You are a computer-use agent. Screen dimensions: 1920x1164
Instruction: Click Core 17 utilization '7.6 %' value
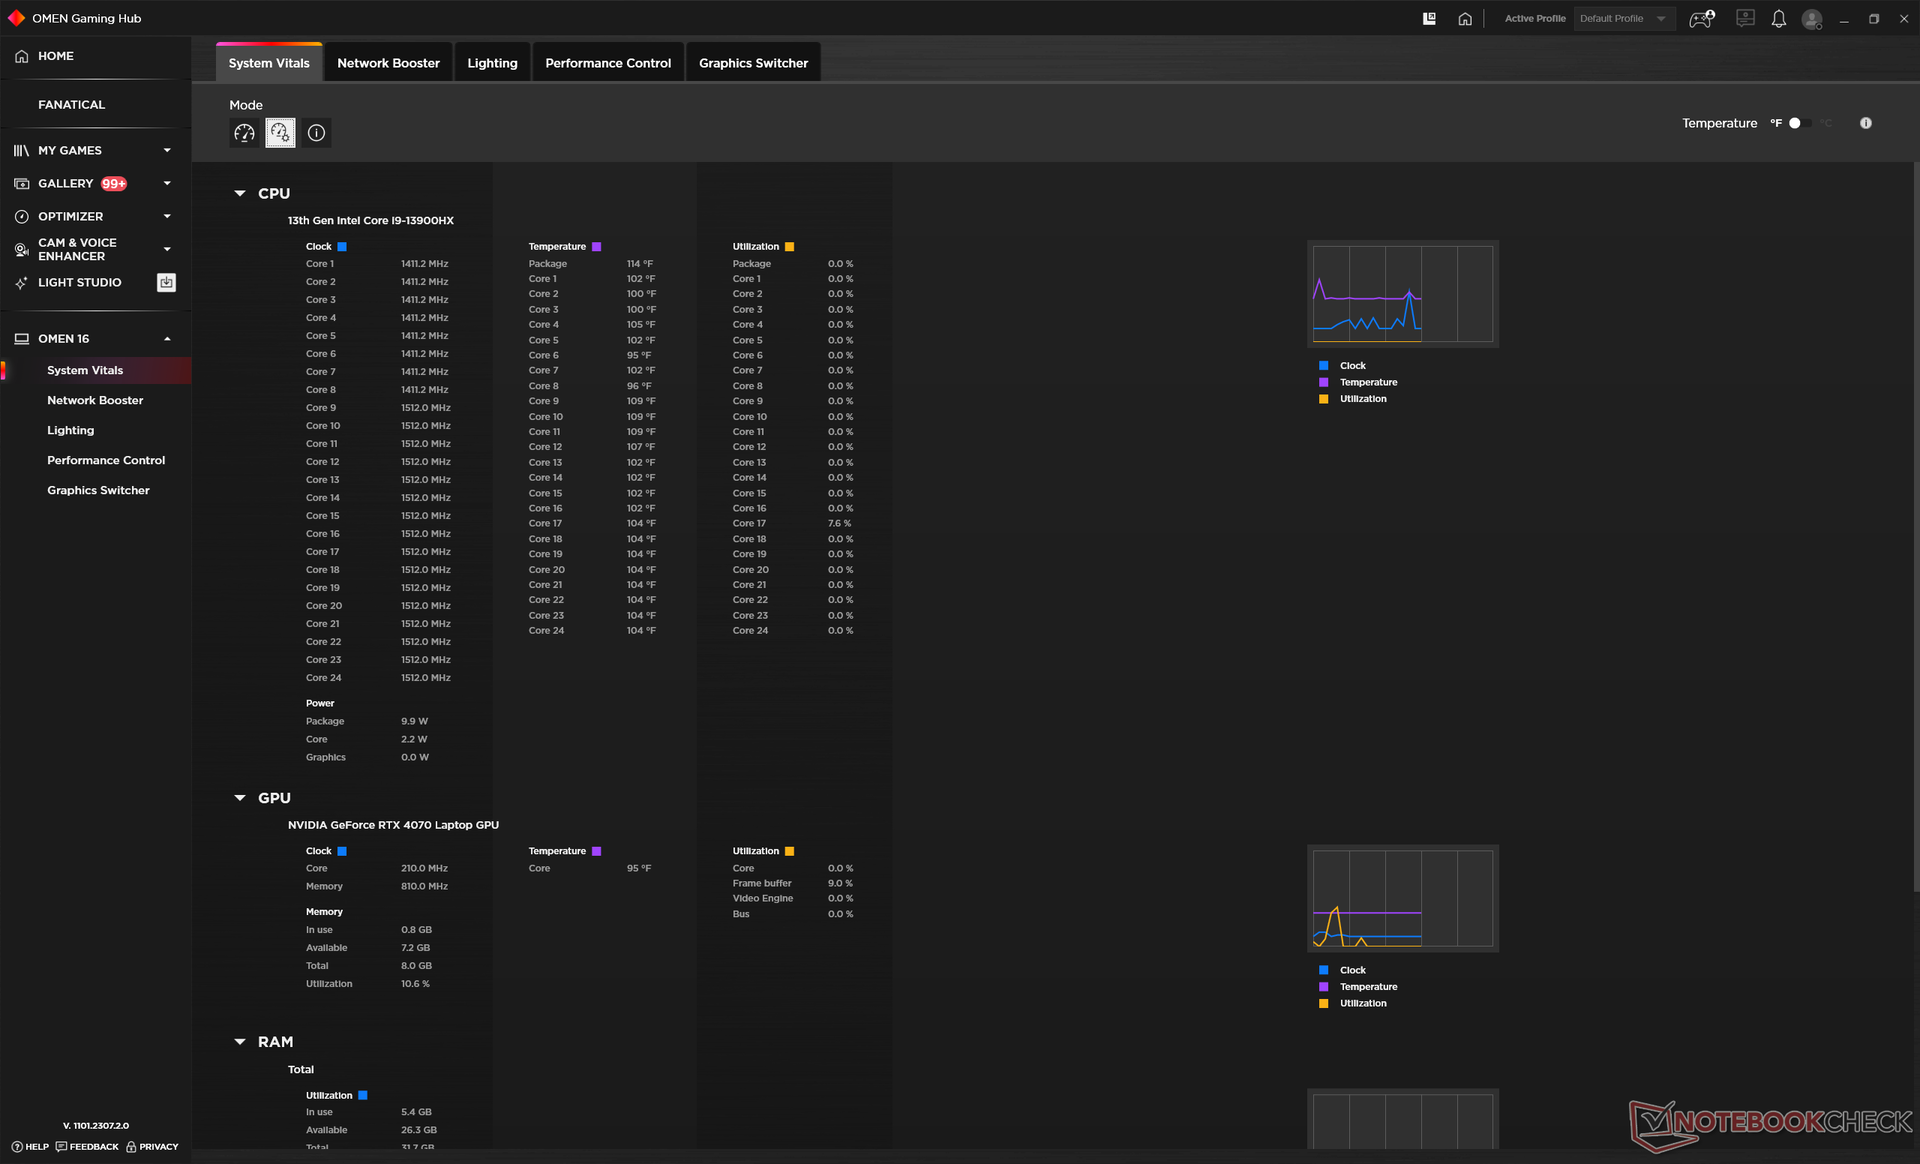[840, 524]
